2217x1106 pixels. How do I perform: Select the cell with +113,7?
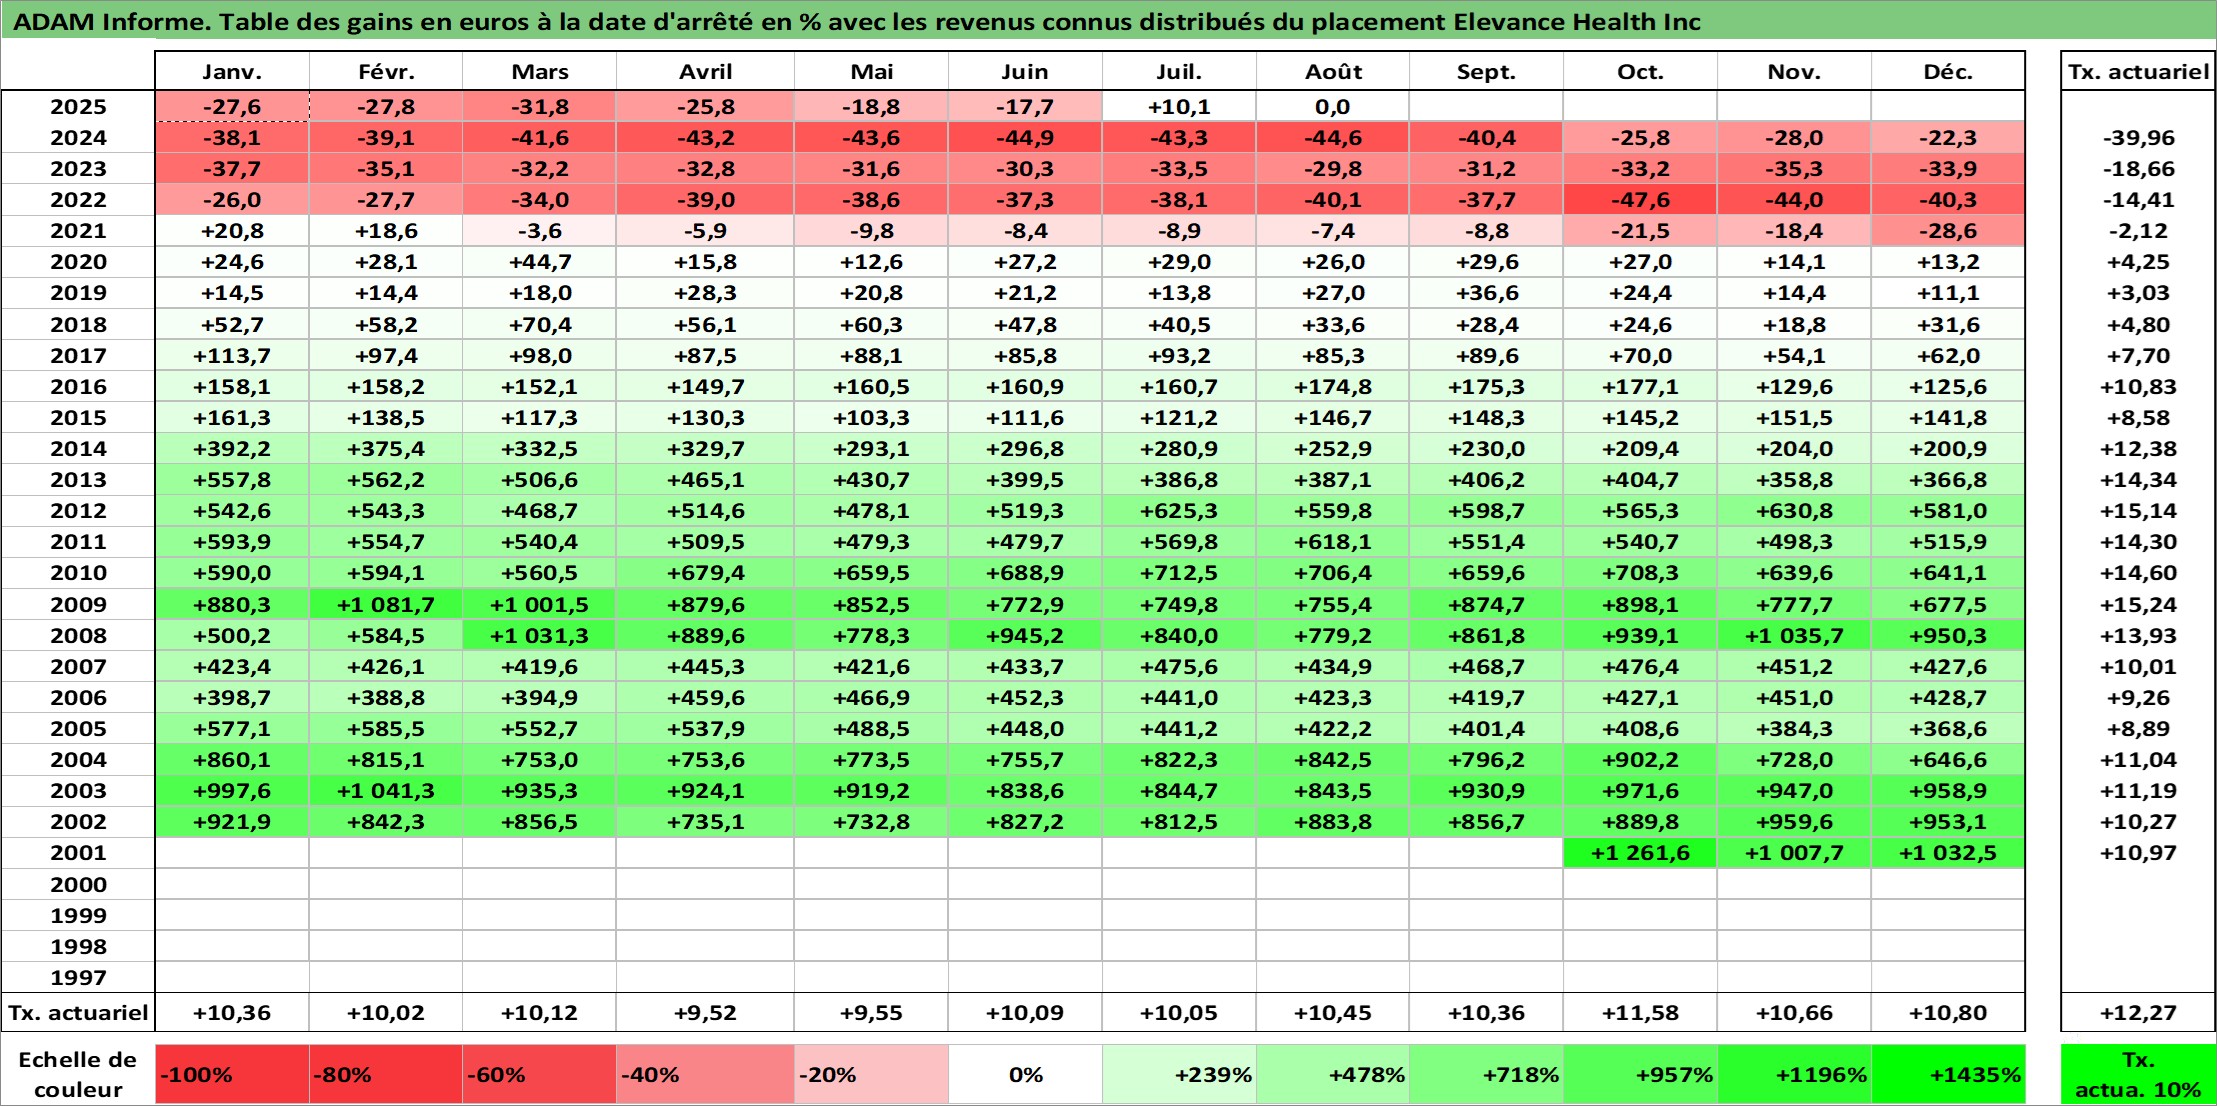[x=232, y=356]
